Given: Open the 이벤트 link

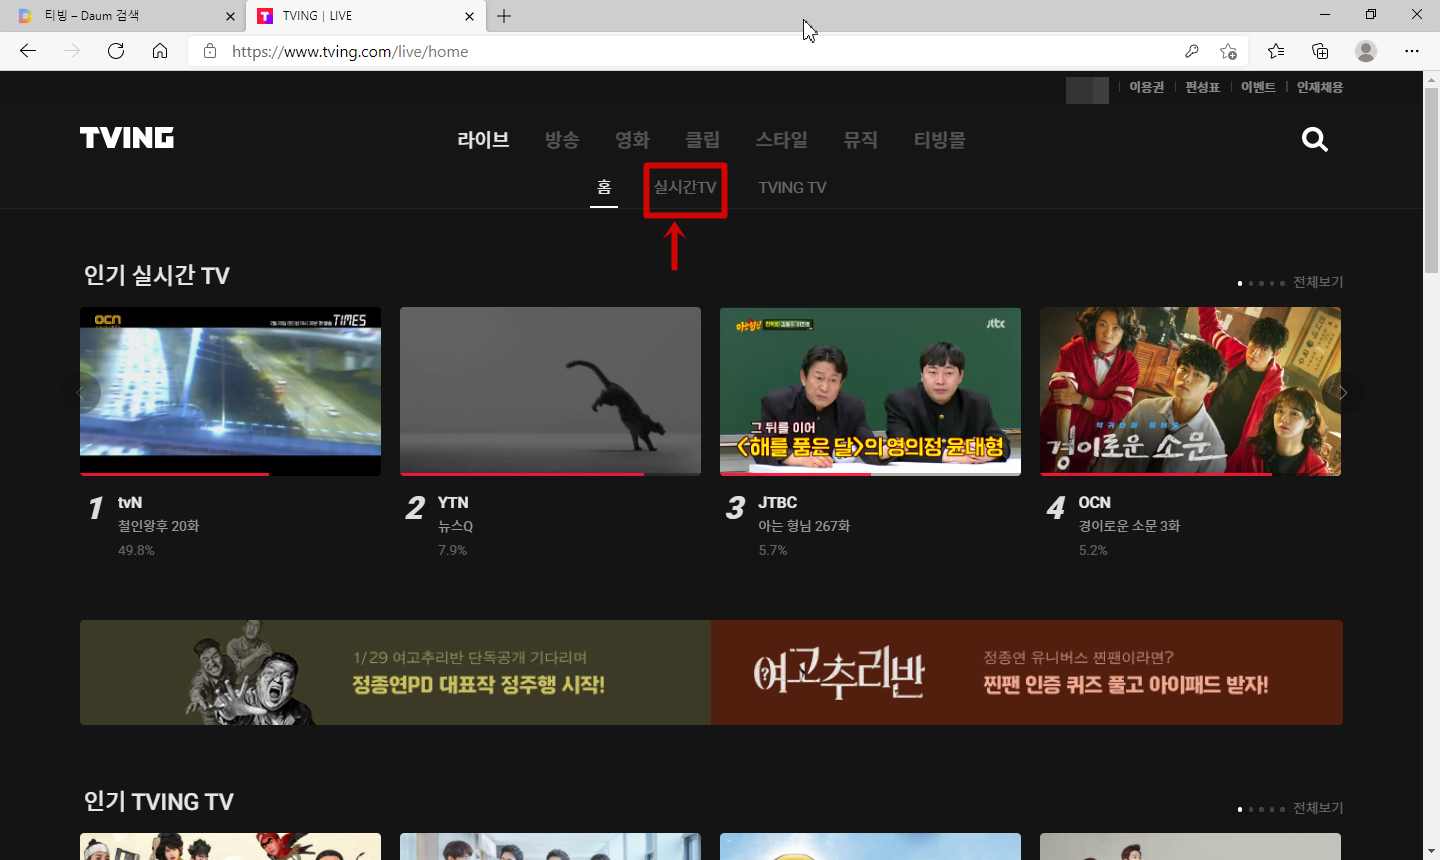Looking at the screenshot, I should tap(1258, 88).
